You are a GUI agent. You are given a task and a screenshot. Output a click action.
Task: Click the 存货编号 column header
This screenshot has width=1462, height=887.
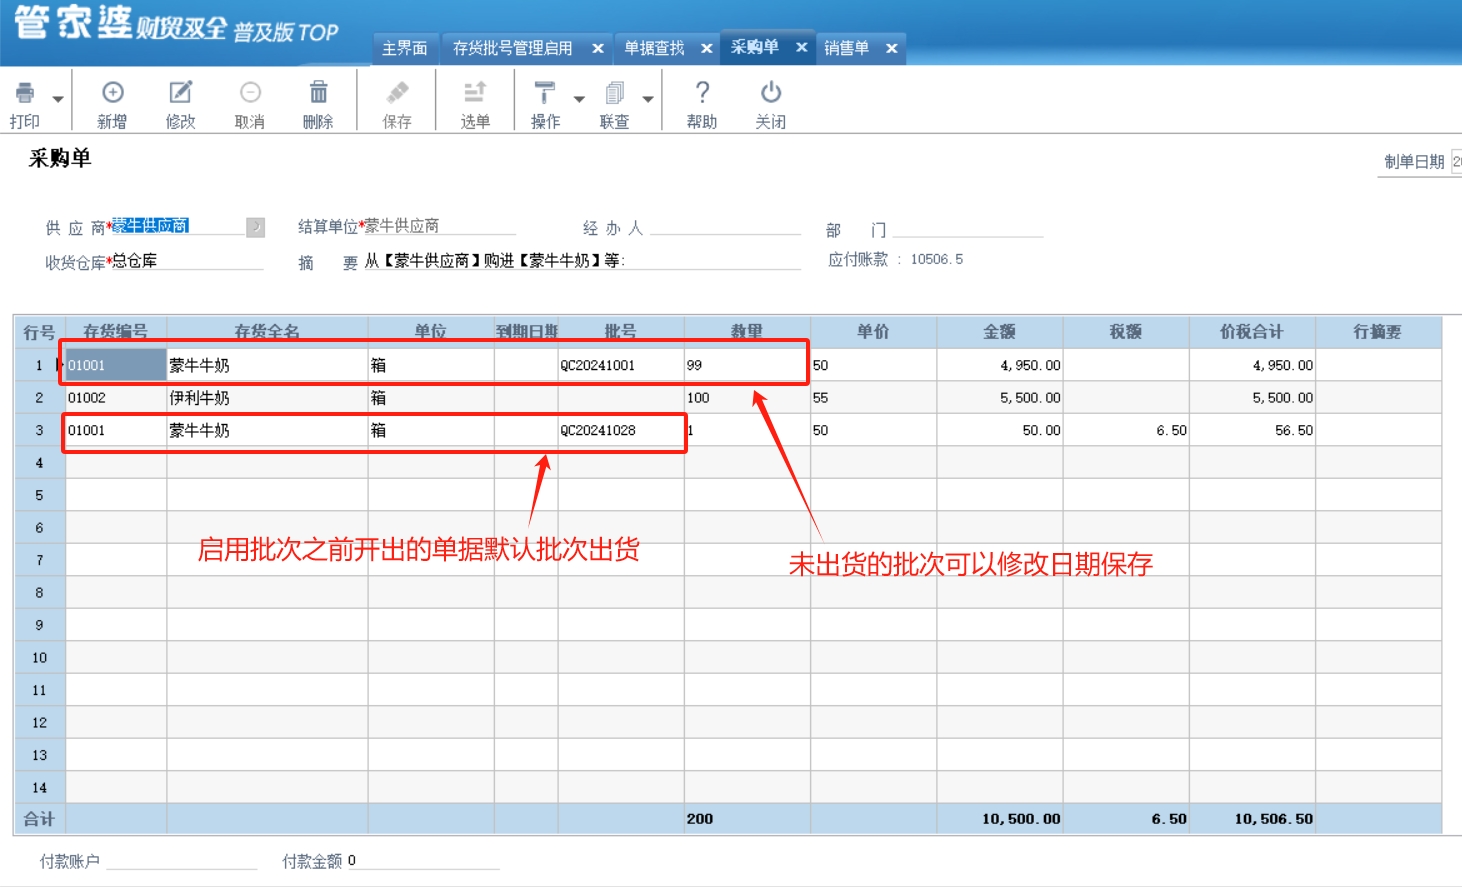click(116, 332)
